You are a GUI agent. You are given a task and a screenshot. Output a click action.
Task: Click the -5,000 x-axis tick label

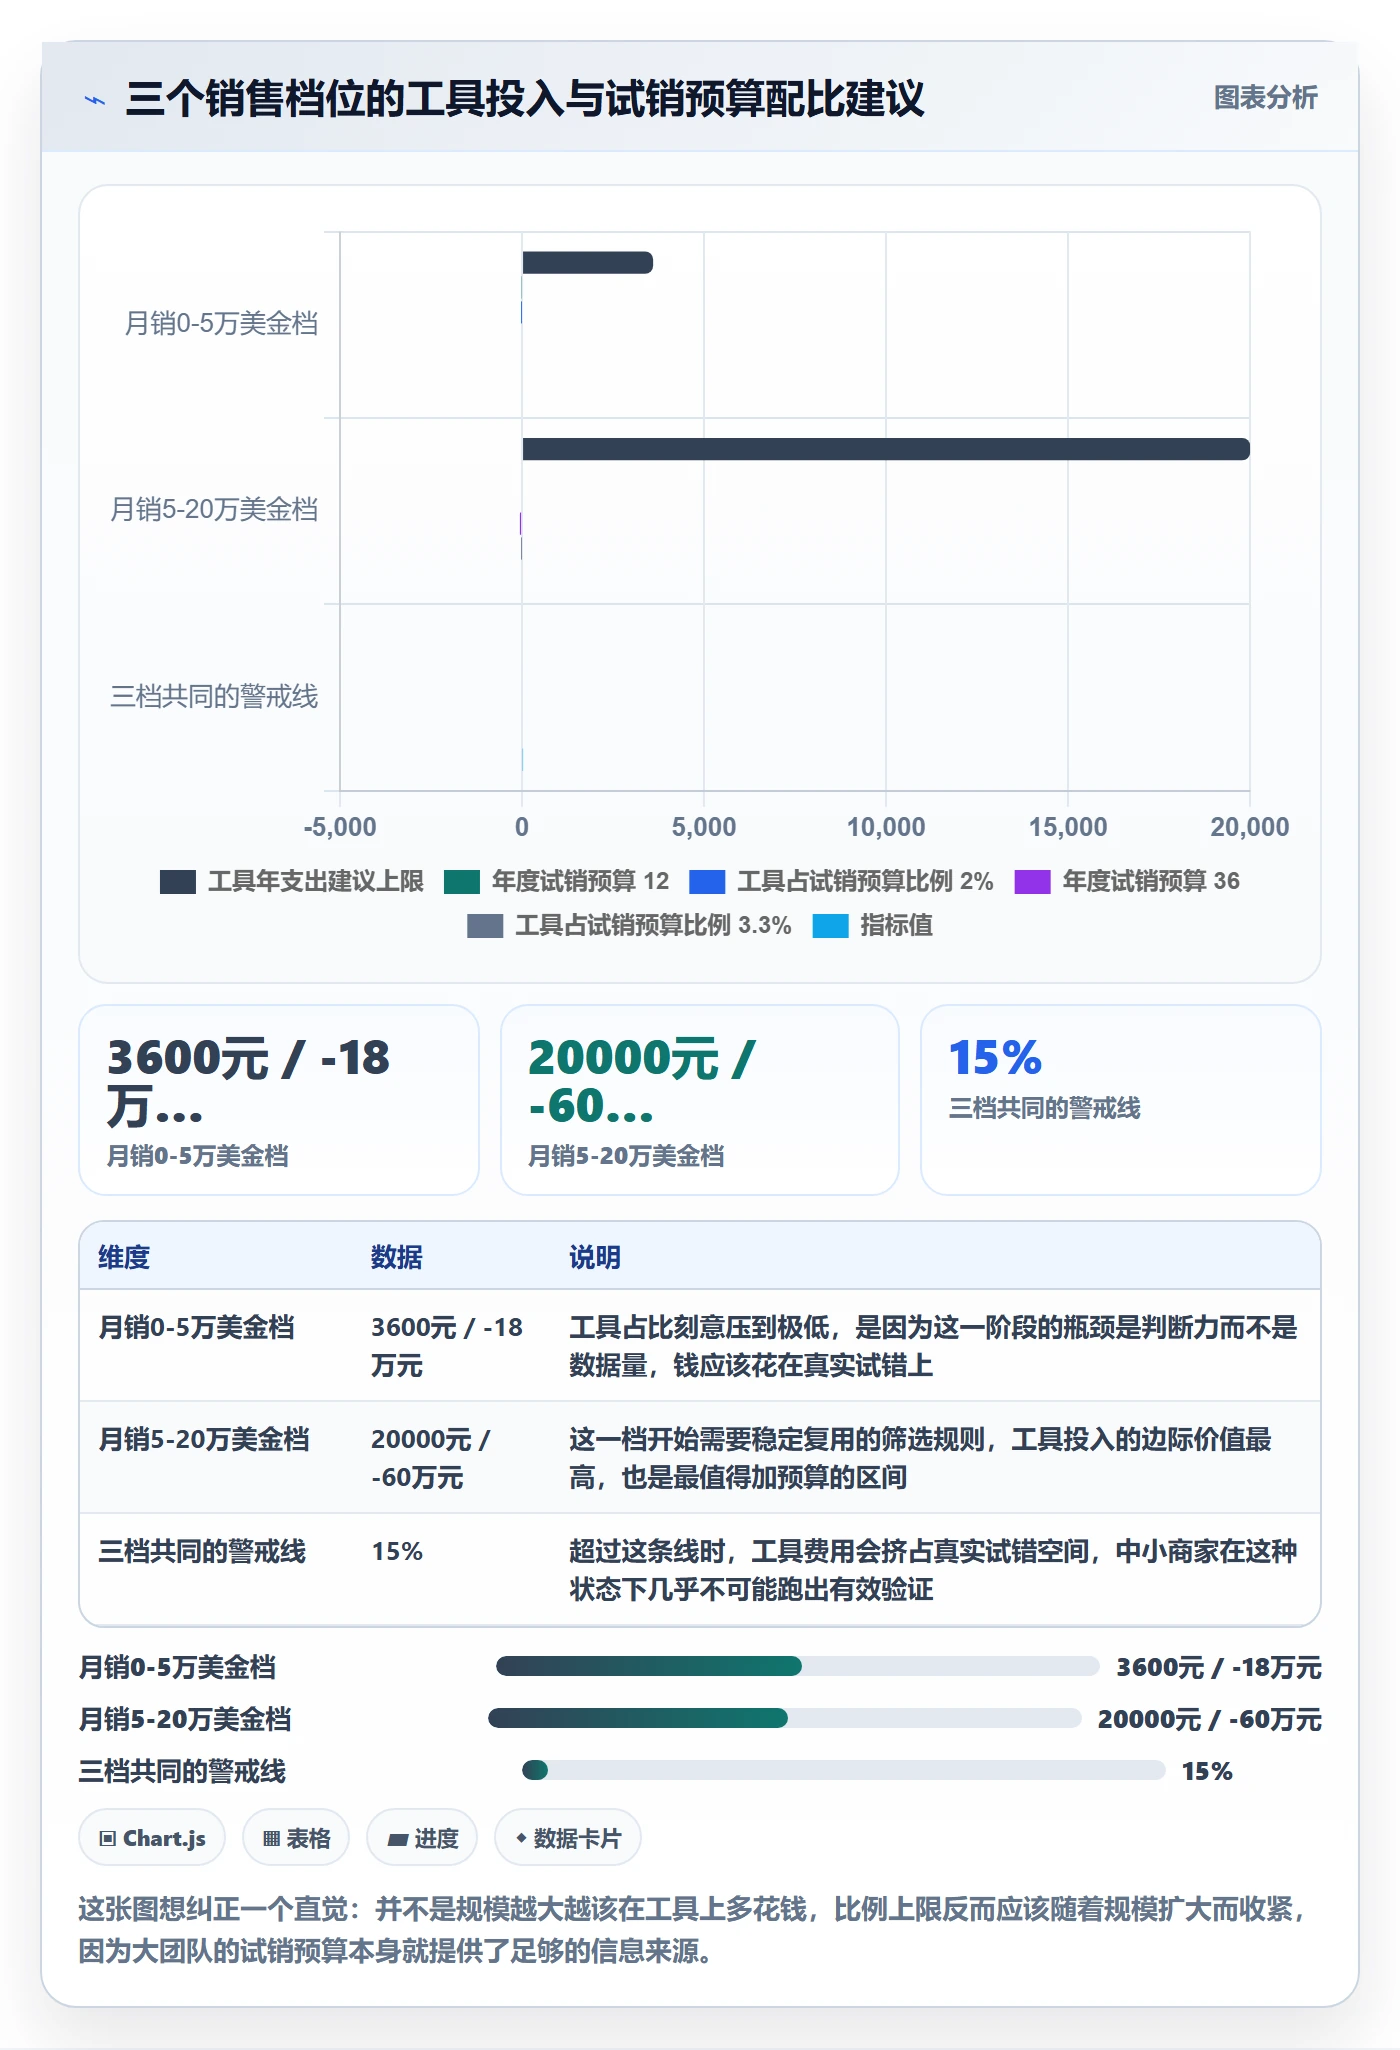coord(340,827)
